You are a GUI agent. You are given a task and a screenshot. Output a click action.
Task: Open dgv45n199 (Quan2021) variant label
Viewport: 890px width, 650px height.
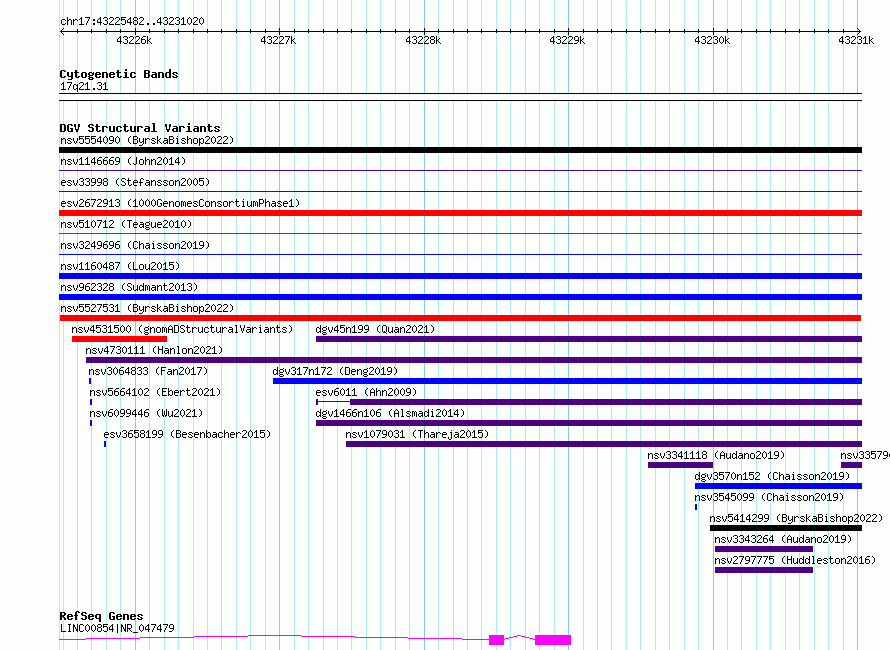point(375,329)
